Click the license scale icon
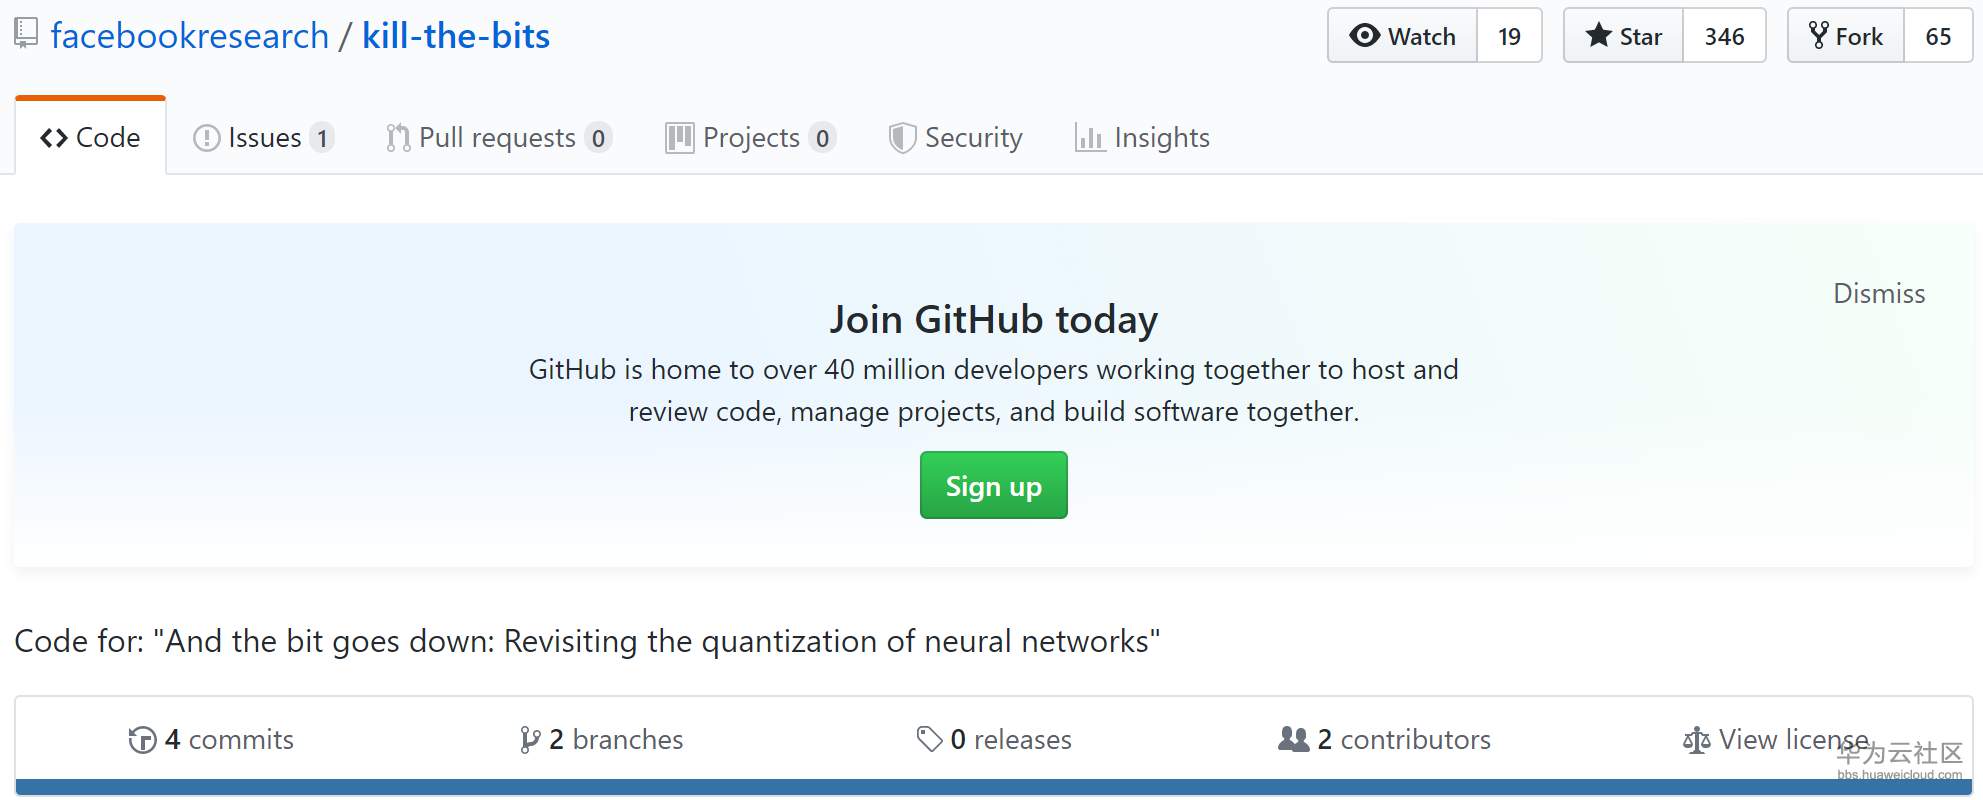The height and width of the screenshot is (800, 1983). click(x=1696, y=740)
